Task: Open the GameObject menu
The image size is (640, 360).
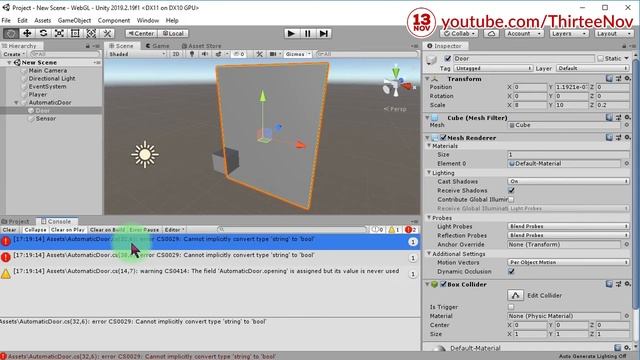Action: point(74,20)
